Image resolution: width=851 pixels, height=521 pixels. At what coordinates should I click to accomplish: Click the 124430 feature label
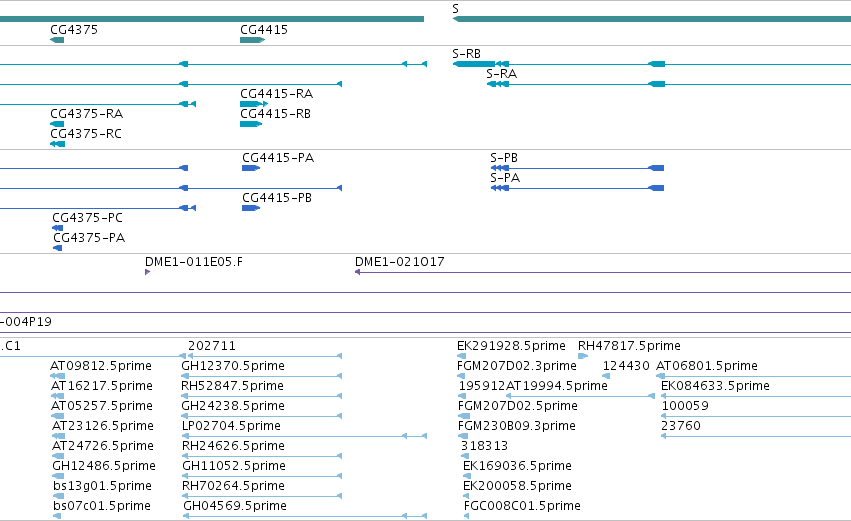pos(626,366)
